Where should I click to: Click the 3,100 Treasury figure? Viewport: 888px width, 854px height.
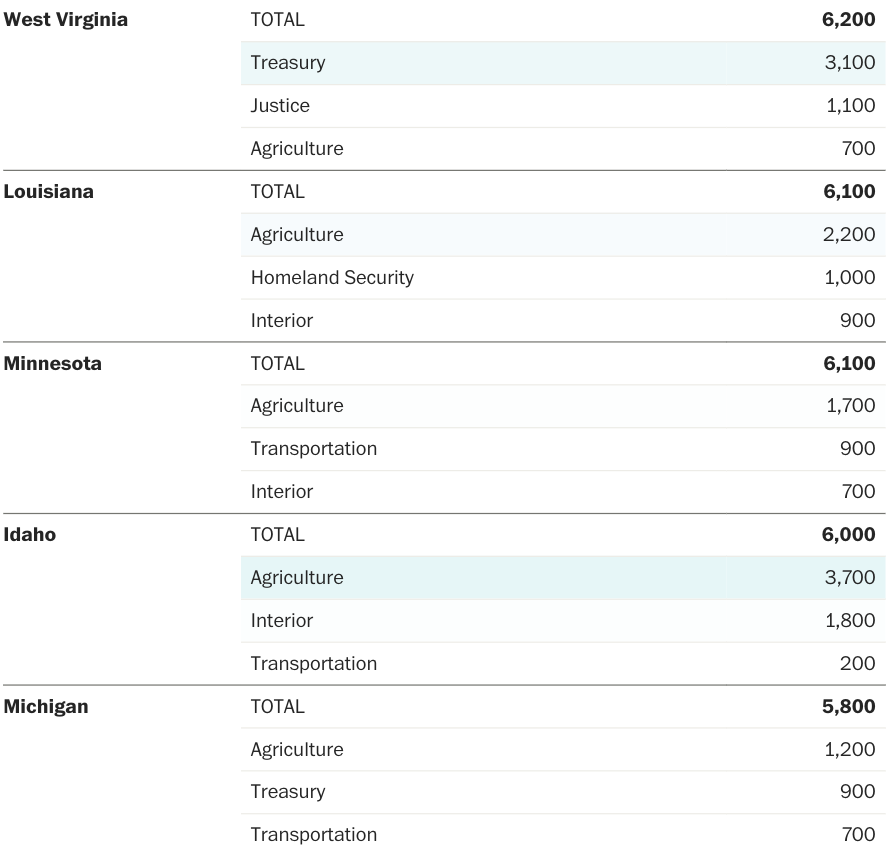tap(850, 63)
